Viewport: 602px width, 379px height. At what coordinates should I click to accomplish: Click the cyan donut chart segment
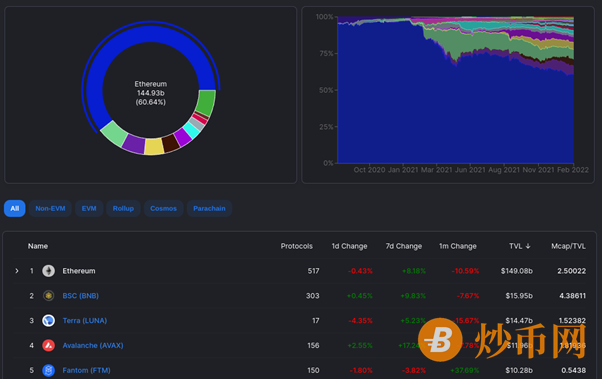click(x=191, y=130)
